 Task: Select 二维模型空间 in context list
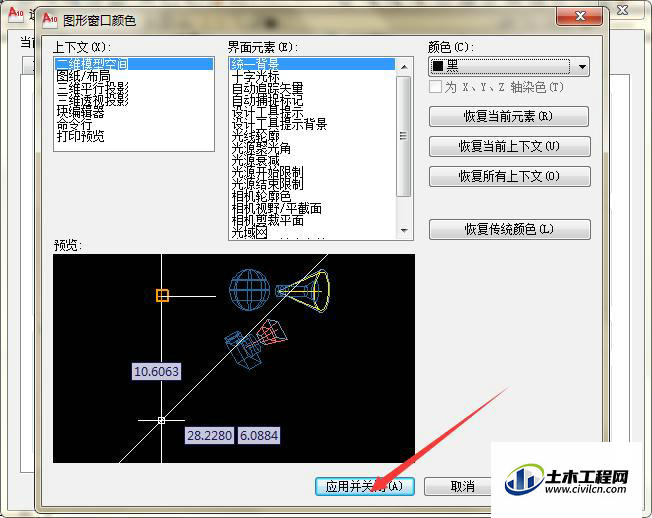(x=133, y=64)
